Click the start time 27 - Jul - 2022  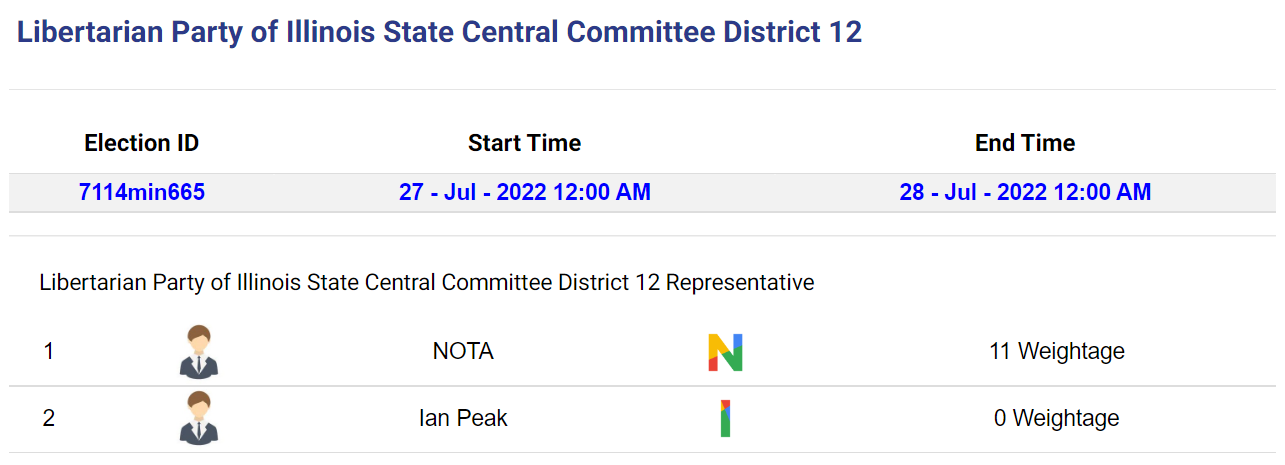click(x=524, y=192)
